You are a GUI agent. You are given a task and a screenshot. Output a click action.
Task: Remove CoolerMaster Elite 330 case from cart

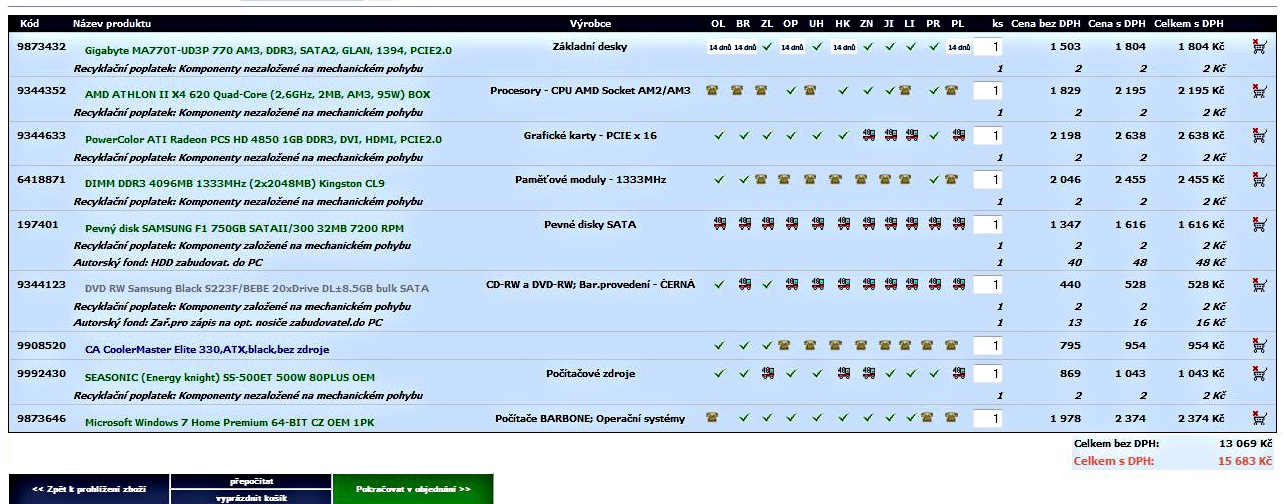pyautogui.click(x=1259, y=346)
